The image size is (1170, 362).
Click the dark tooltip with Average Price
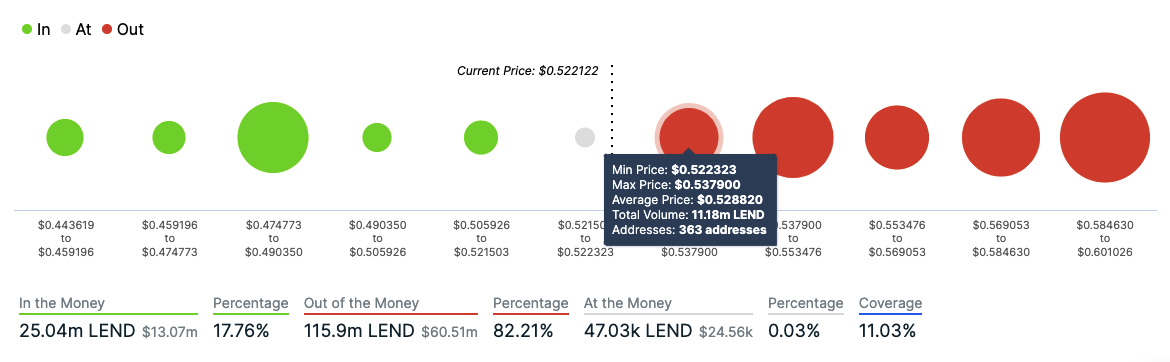click(690, 200)
